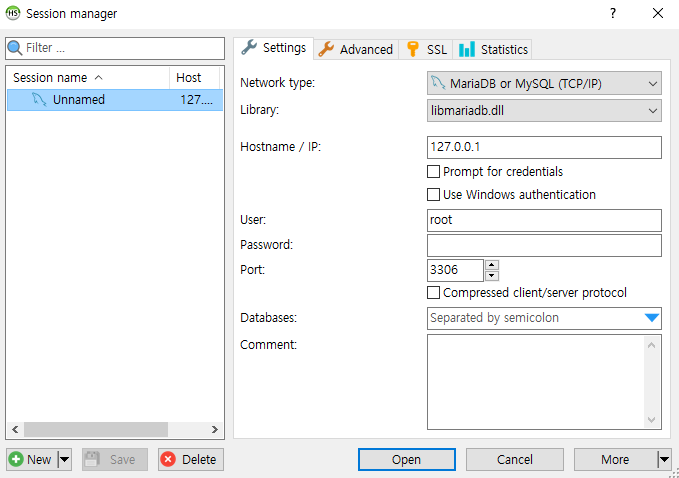
Task: Click the help question mark button
Action: click(x=613, y=13)
